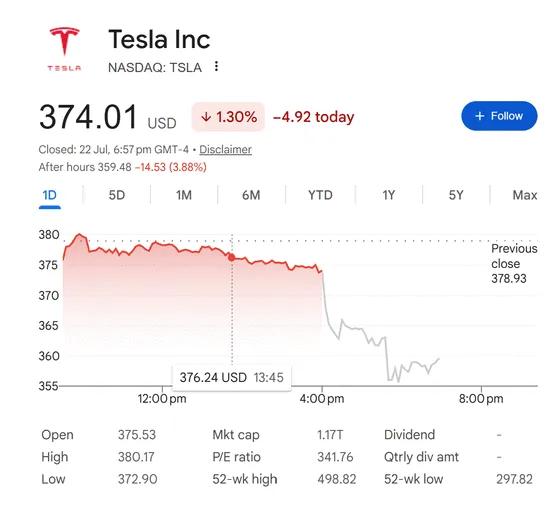The image size is (550, 508).
Task: Click the 52-wk high value 498.82
Action: [x=337, y=479]
